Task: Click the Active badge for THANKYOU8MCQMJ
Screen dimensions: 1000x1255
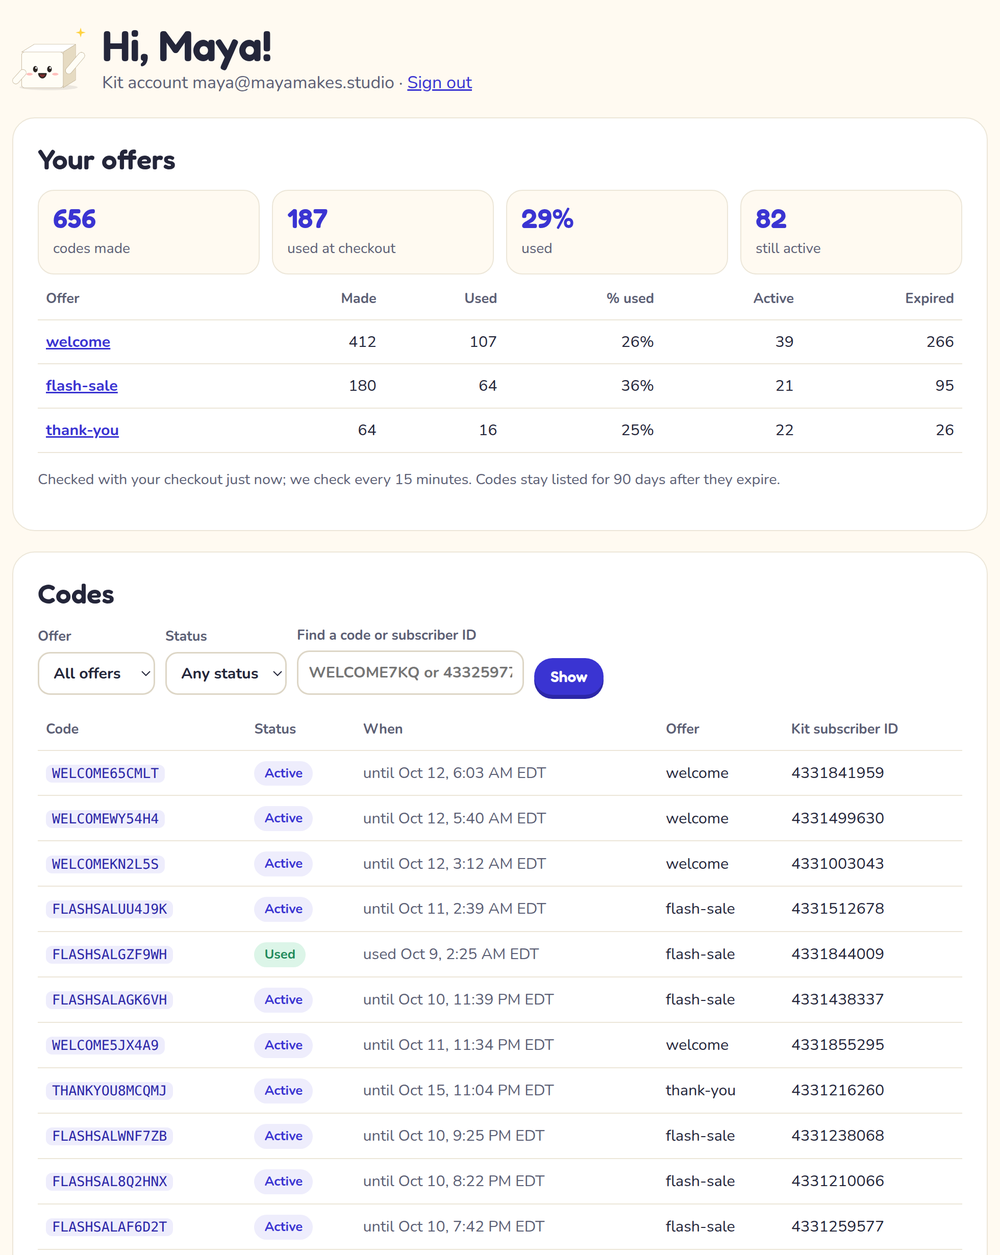Action: (x=283, y=1090)
